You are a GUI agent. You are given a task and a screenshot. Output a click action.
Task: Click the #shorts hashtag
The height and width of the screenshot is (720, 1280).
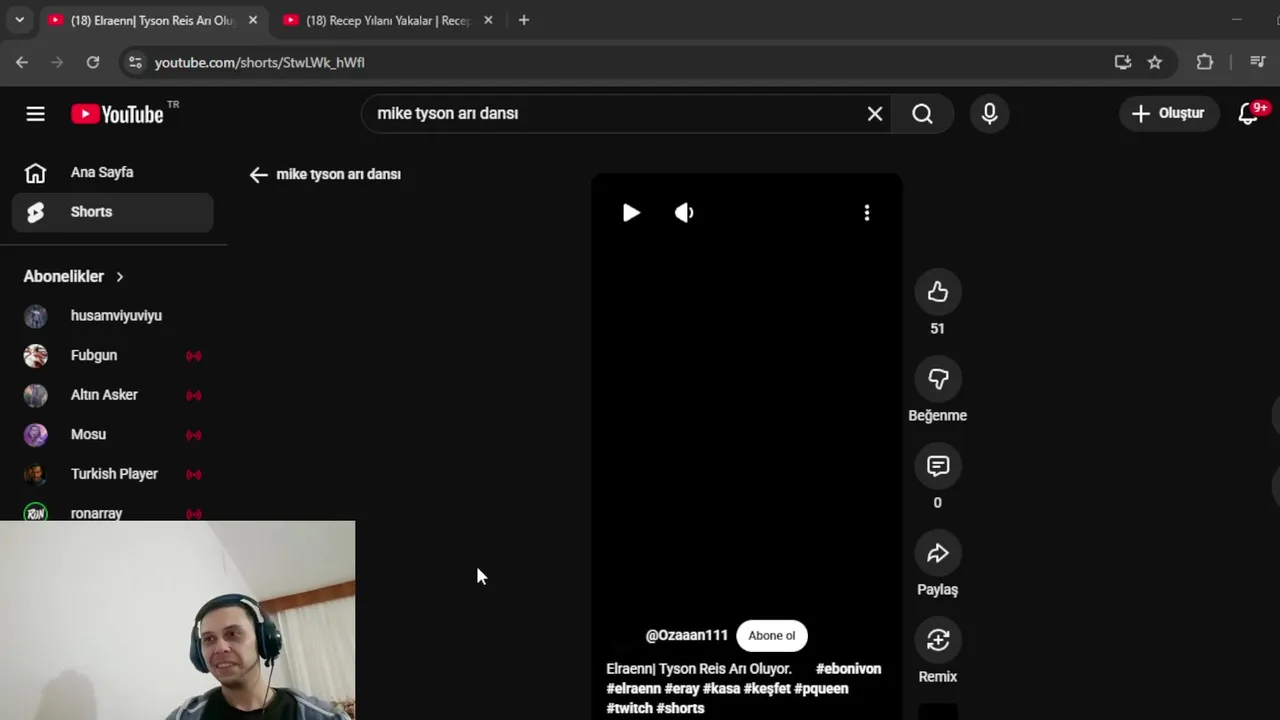click(680, 708)
